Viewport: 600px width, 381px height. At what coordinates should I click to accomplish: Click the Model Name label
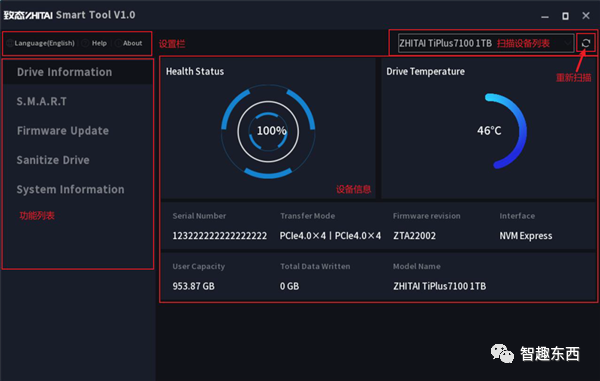417,267
